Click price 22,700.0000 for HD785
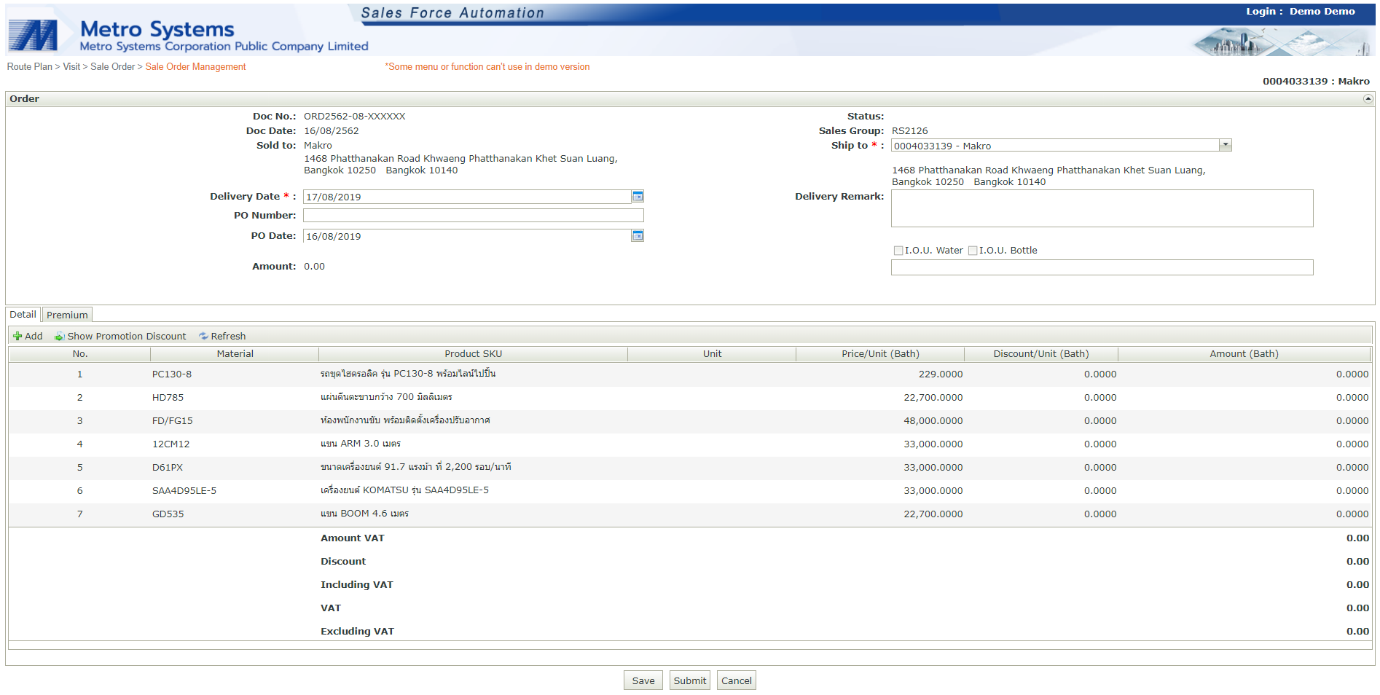Image resolution: width=1380 pixels, height=695 pixels. click(933, 398)
